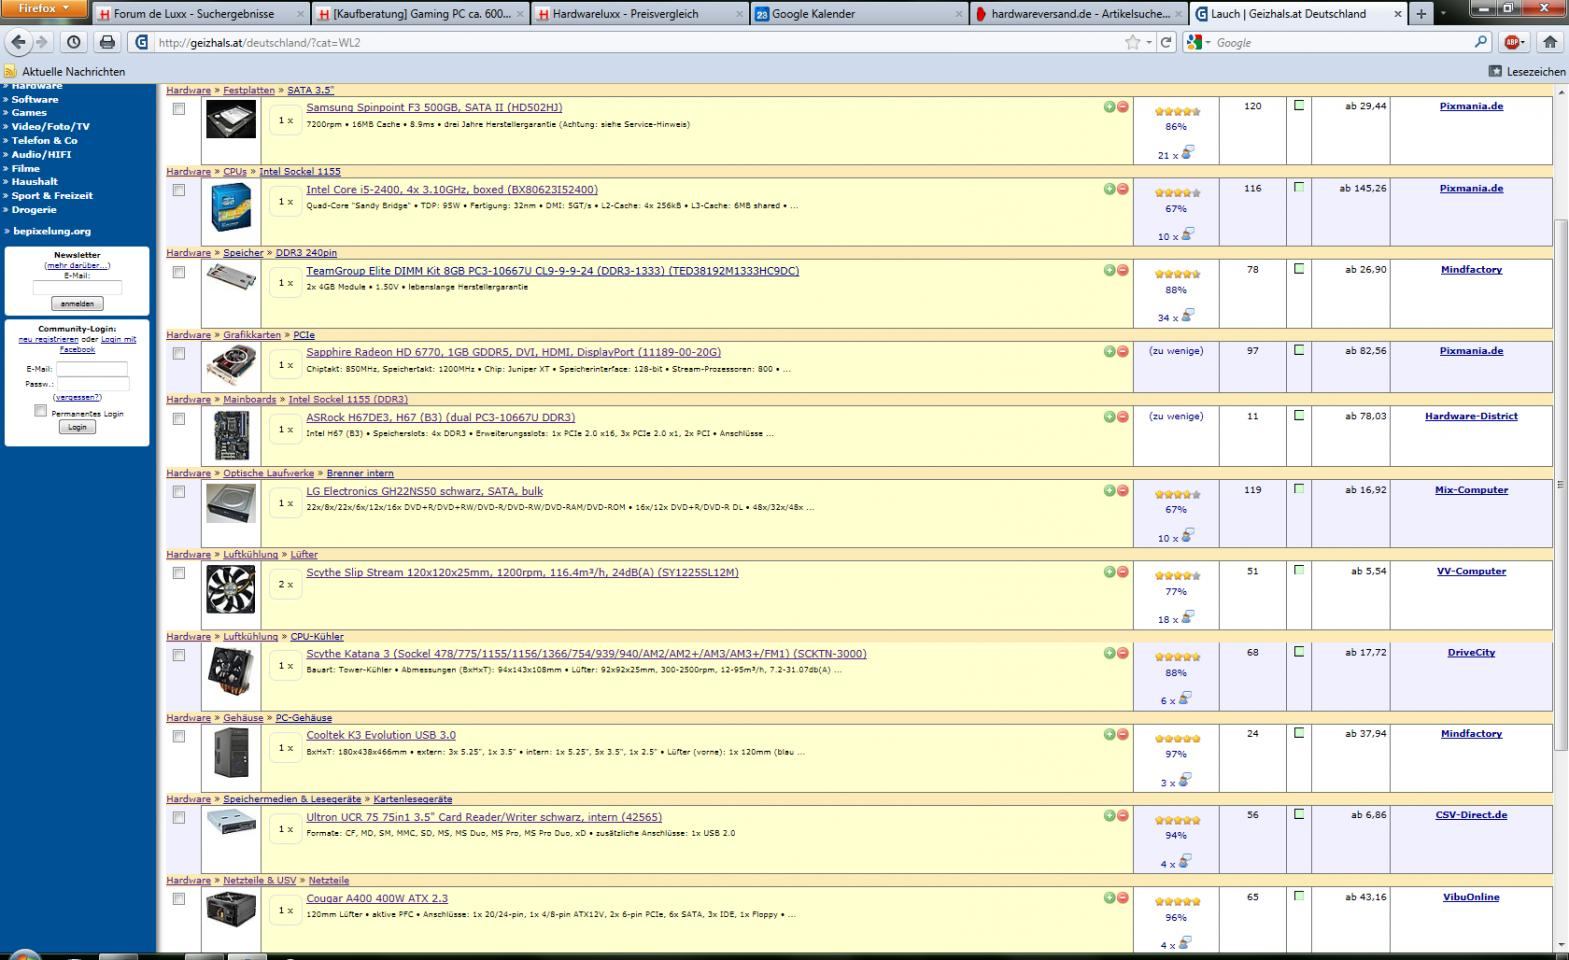Switch to the hardwareversand.de tab
Viewport: 1569px width, 960px height.
[1078, 14]
